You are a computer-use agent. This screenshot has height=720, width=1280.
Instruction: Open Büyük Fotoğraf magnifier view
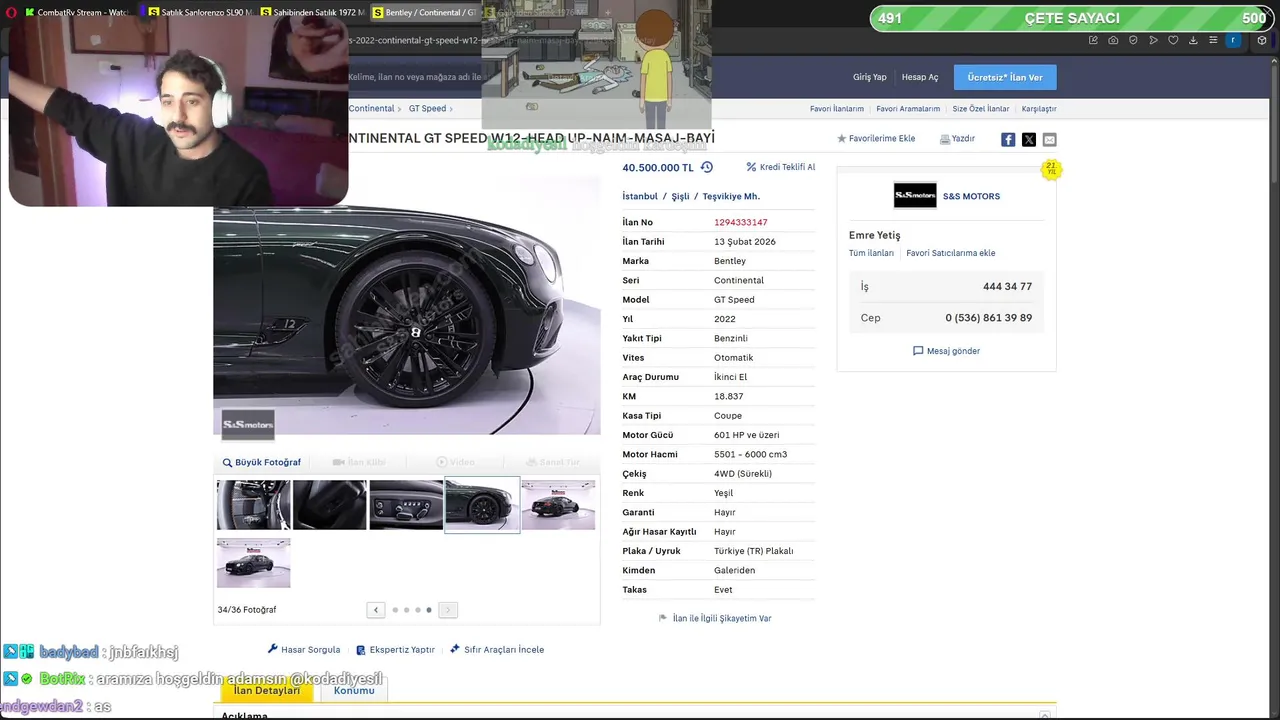pos(261,462)
